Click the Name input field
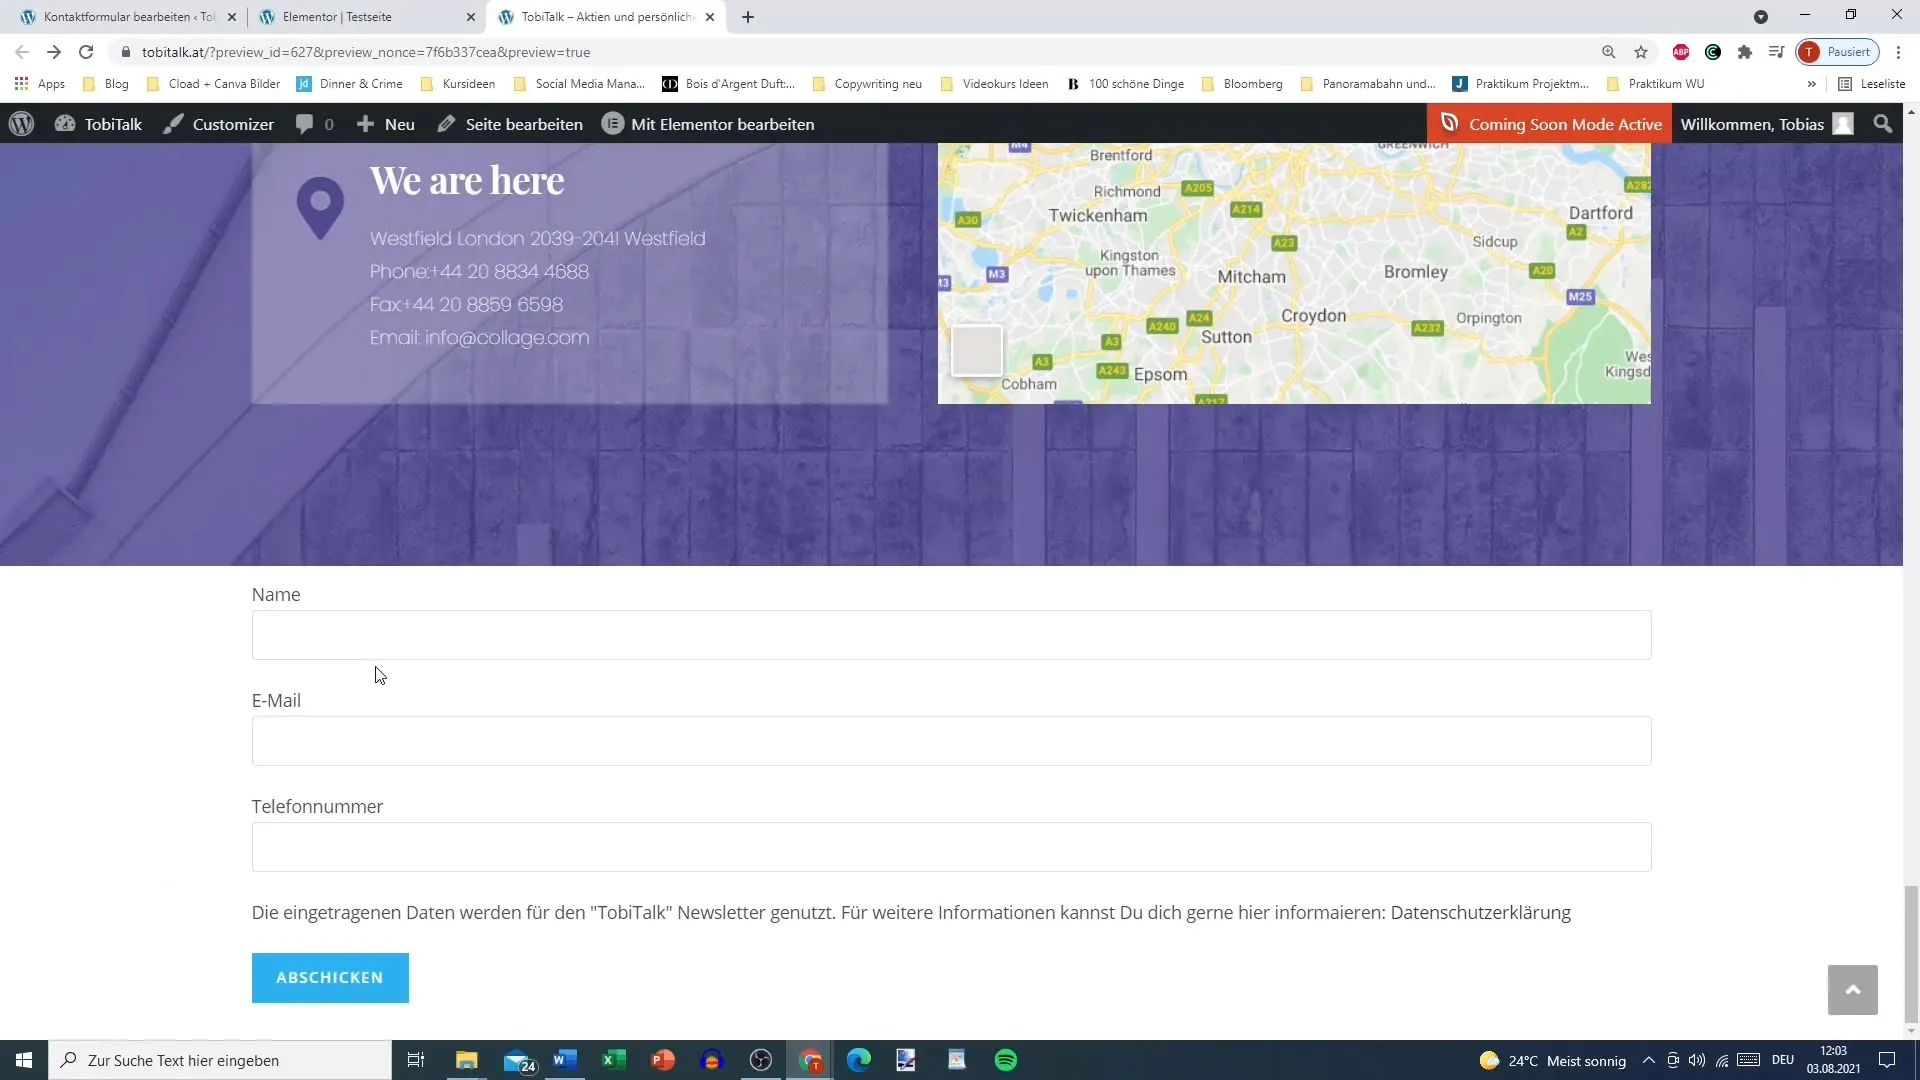 pyautogui.click(x=951, y=635)
